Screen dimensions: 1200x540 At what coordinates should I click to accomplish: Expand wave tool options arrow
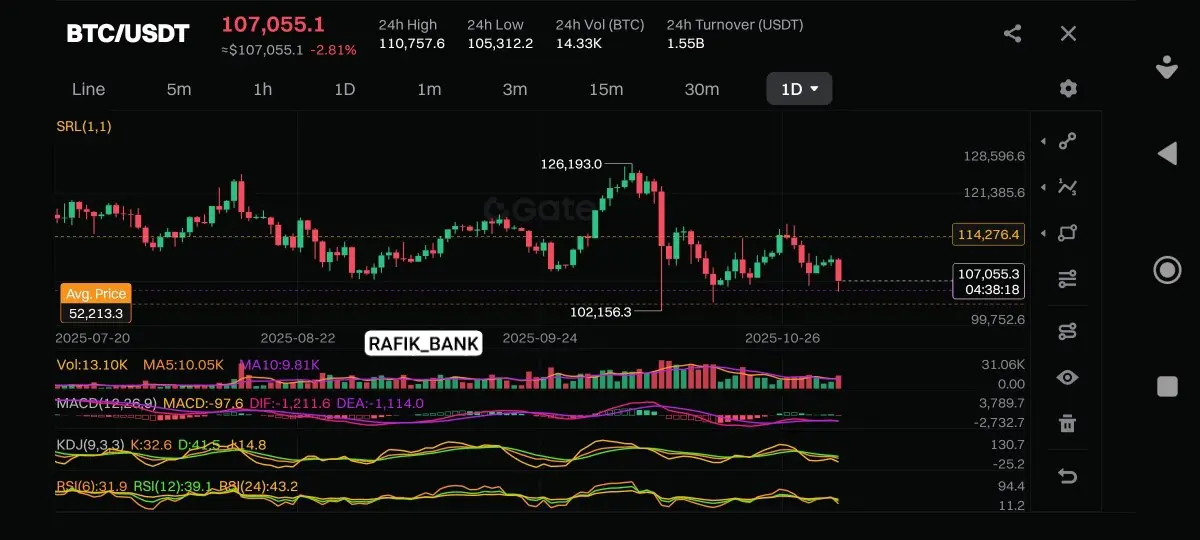(x=1044, y=187)
